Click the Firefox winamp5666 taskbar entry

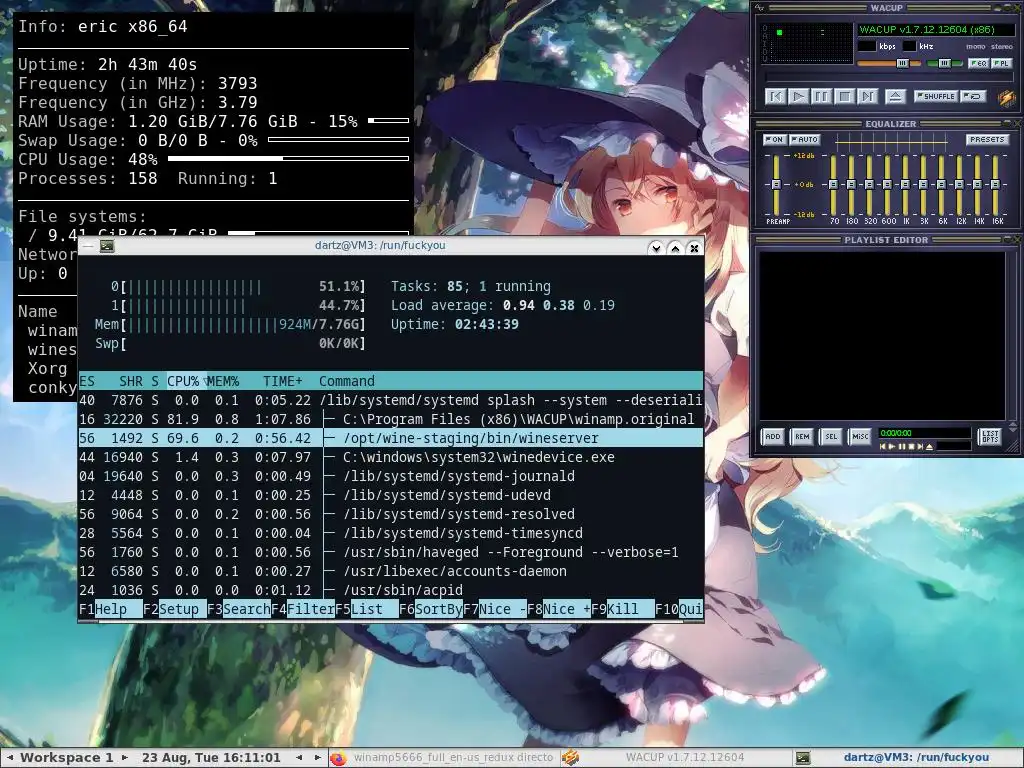pyautogui.click(x=443, y=758)
